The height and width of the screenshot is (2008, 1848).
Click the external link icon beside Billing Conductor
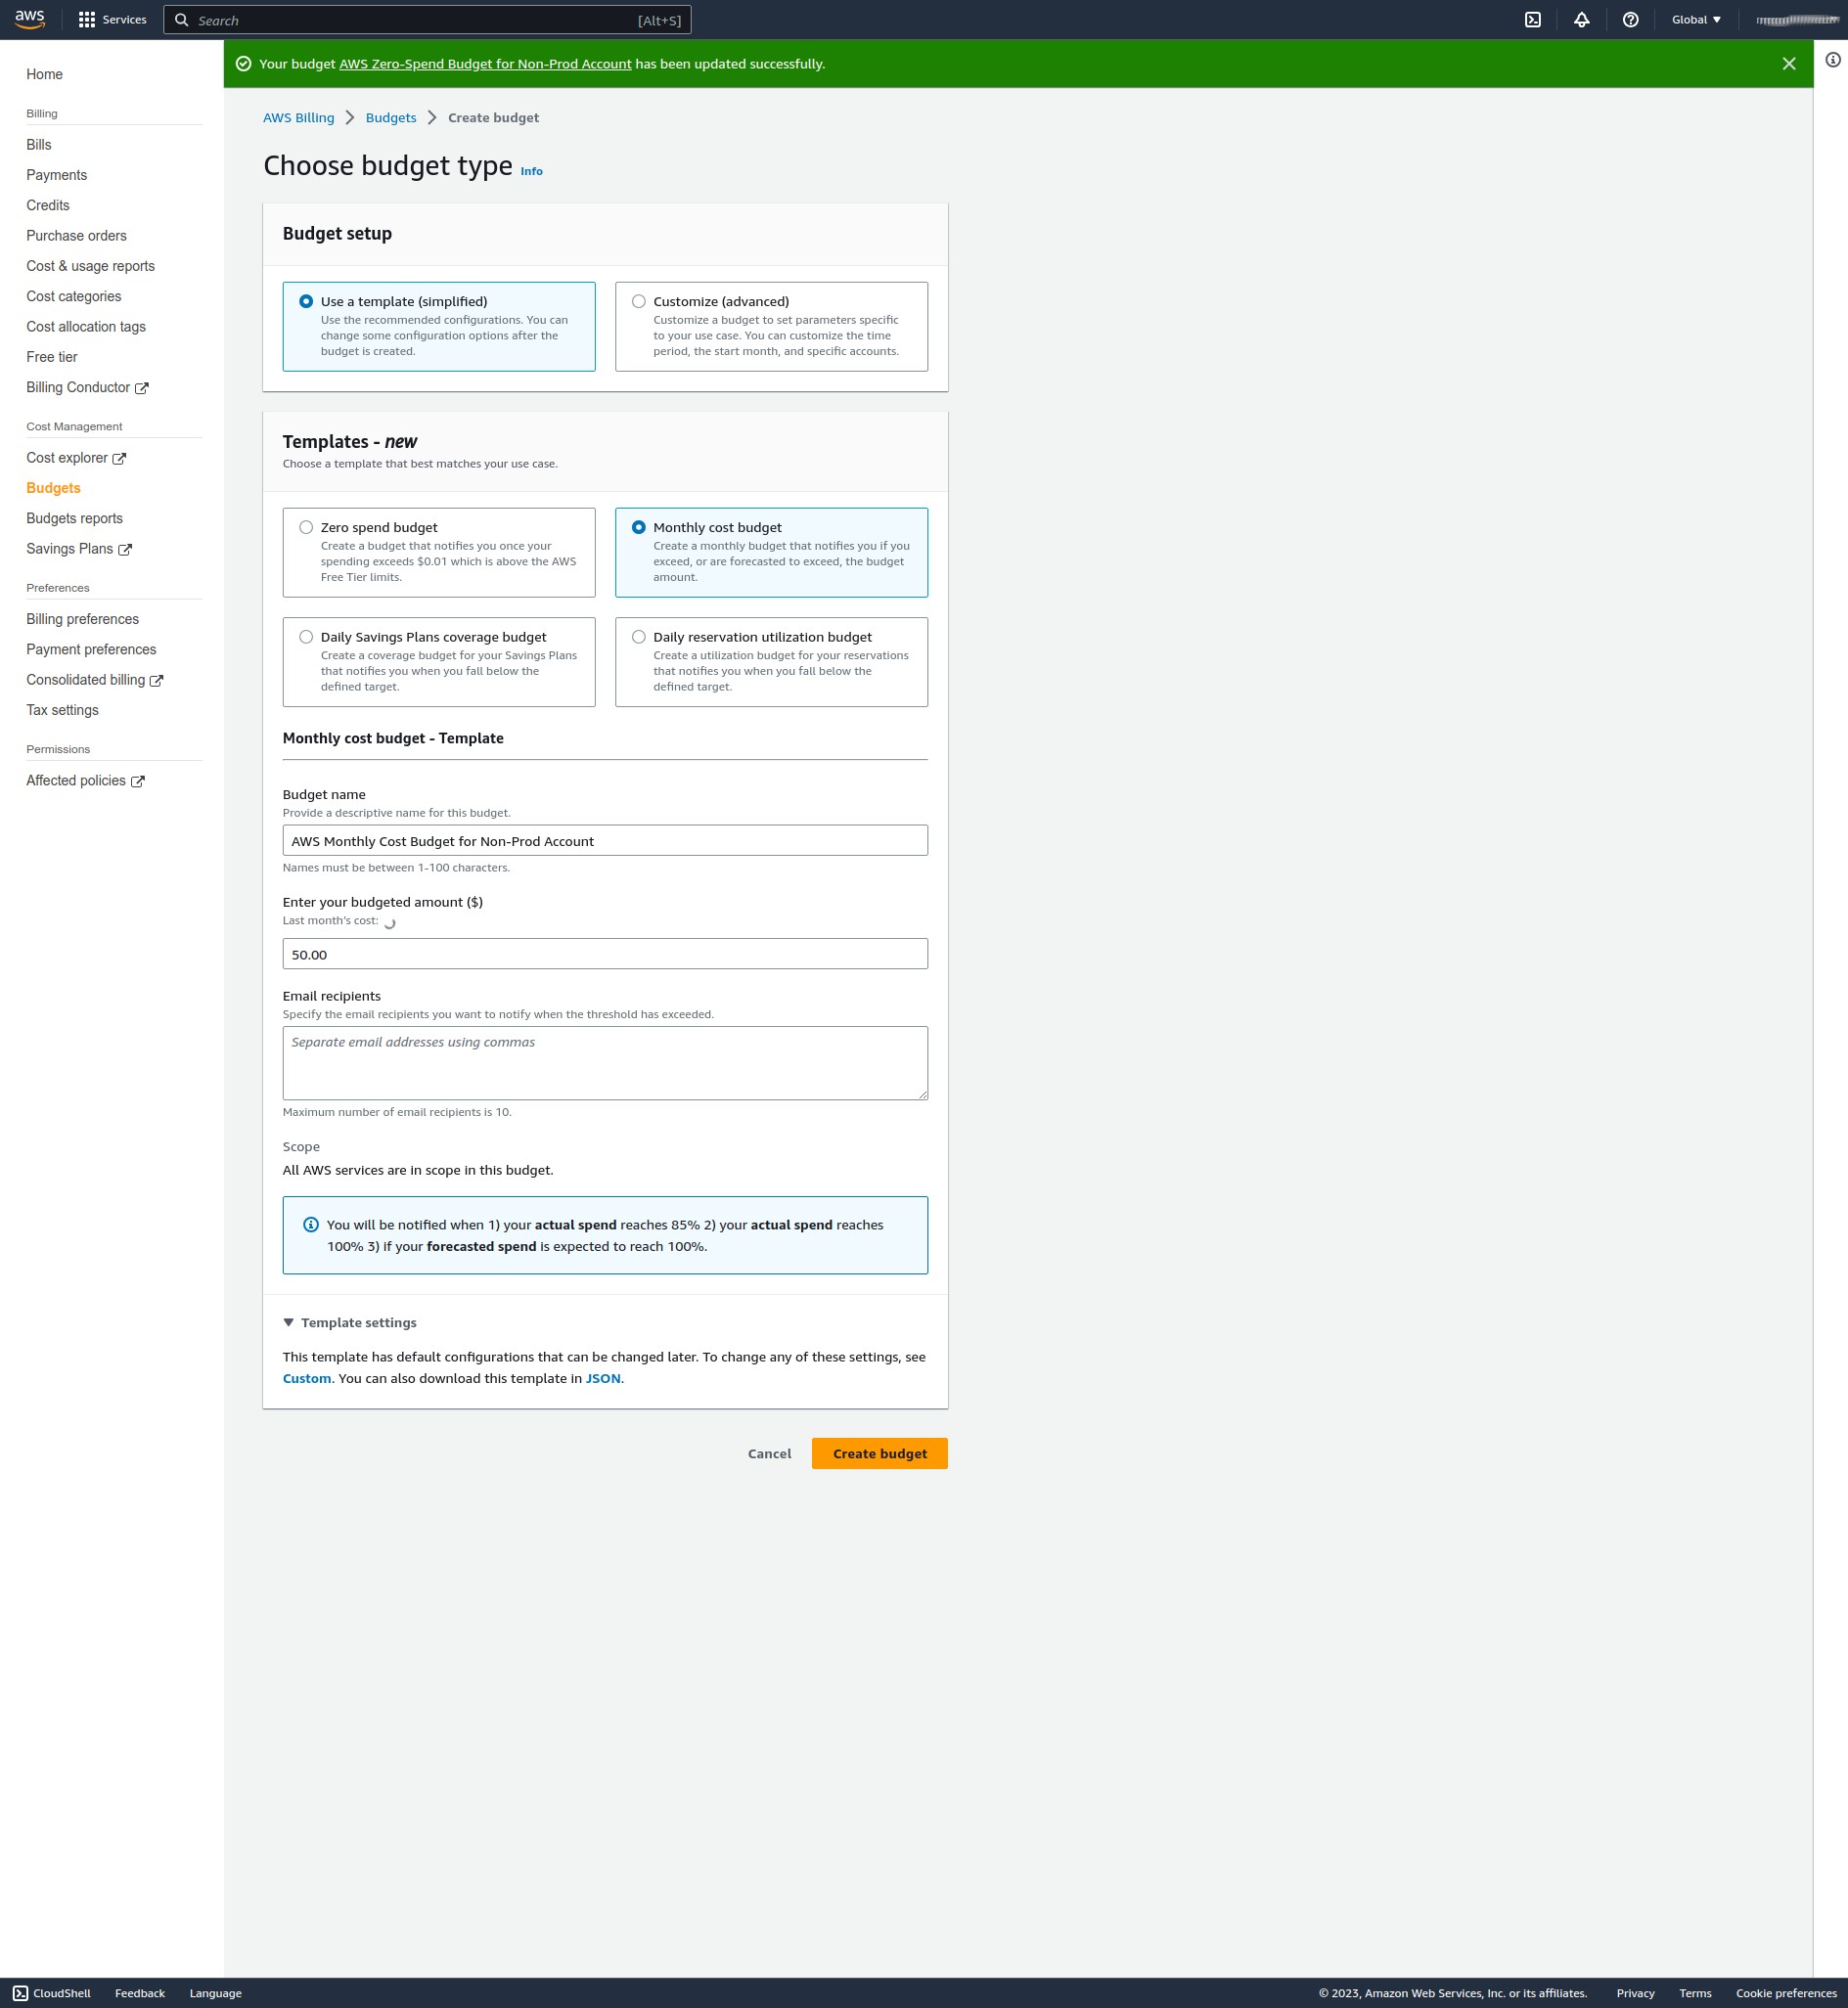point(142,389)
